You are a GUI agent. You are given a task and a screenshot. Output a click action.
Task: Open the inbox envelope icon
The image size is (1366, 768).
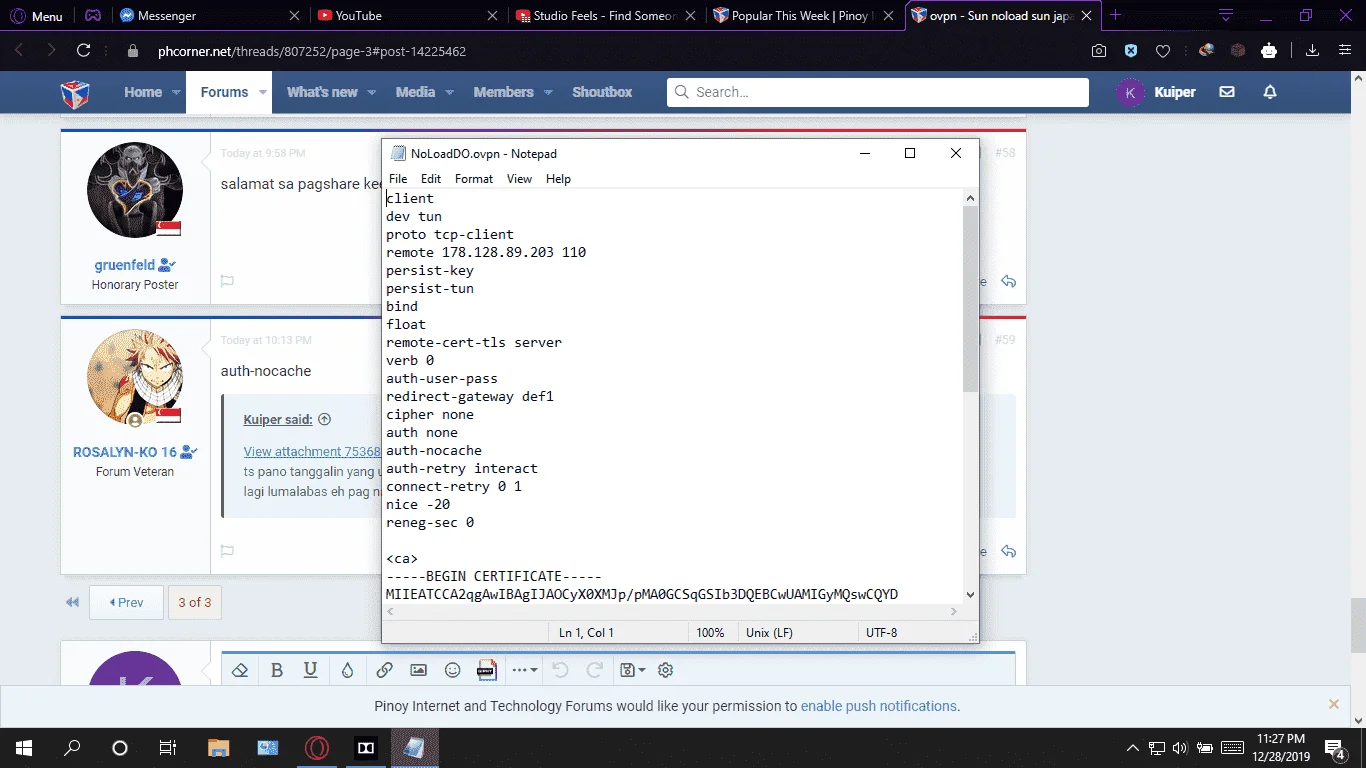point(1227,92)
